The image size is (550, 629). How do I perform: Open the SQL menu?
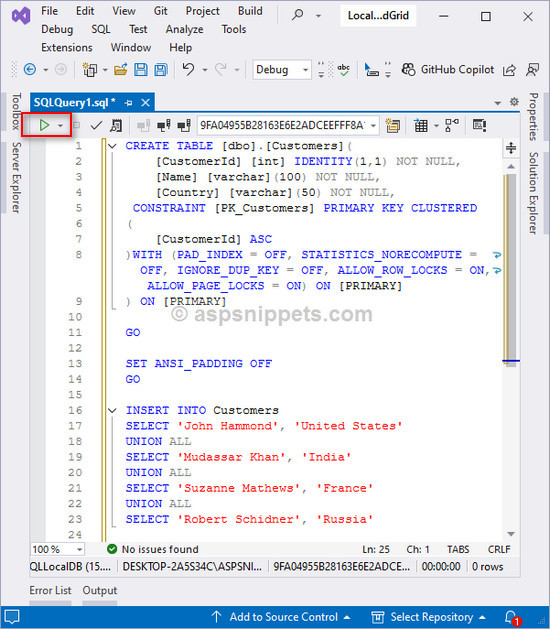[x=100, y=29]
